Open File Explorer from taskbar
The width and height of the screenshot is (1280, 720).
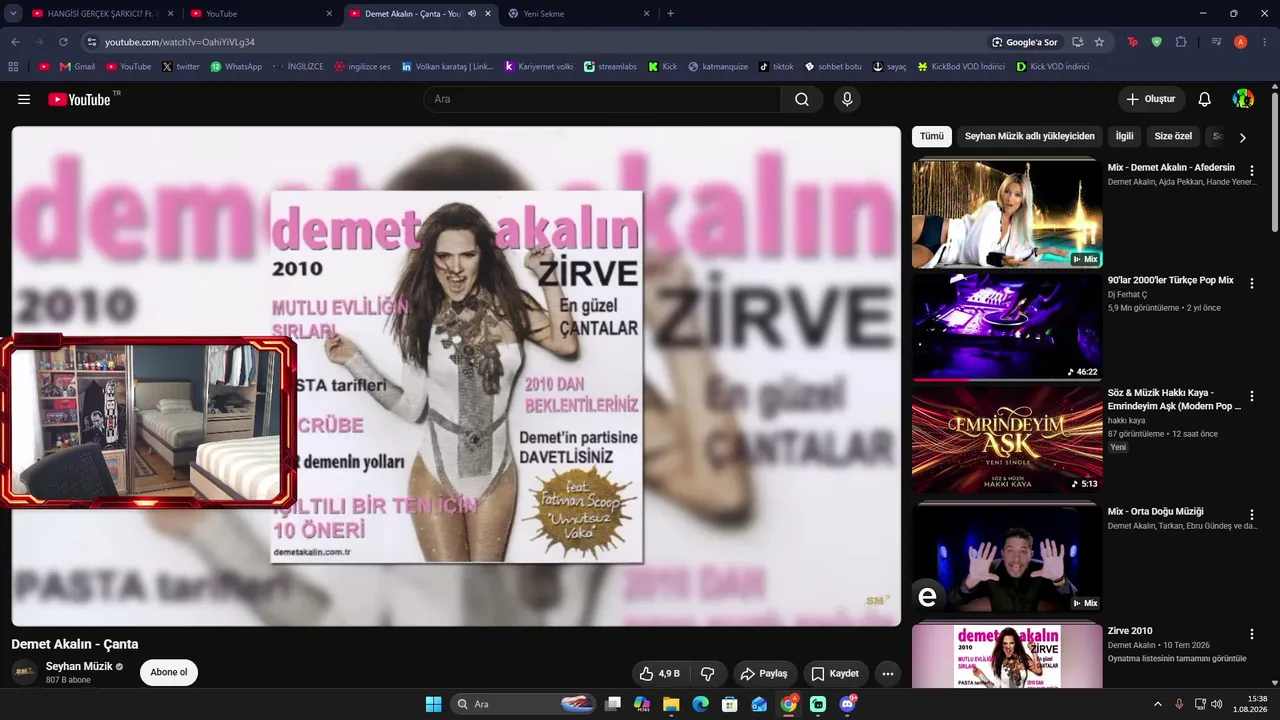pyautogui.click(x=671, y=704)
